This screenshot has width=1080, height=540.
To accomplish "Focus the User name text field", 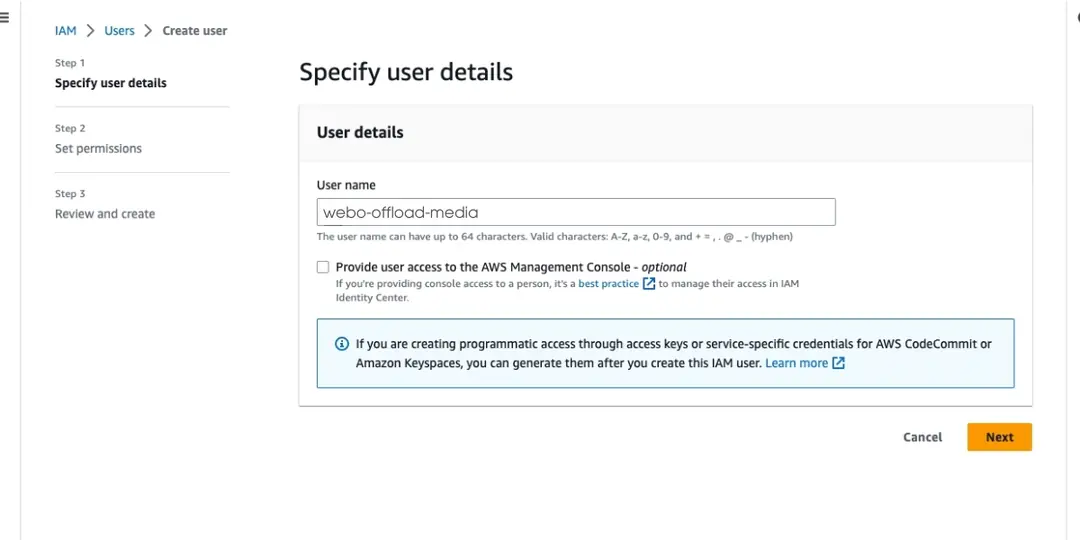I will click(x=575, y=212).
